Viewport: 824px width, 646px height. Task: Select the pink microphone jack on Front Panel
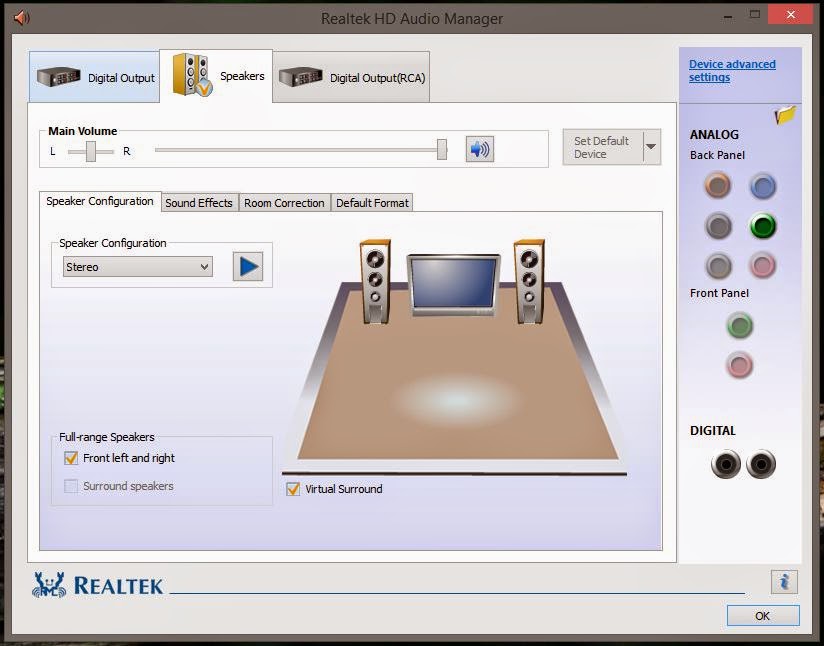(739, 366)
